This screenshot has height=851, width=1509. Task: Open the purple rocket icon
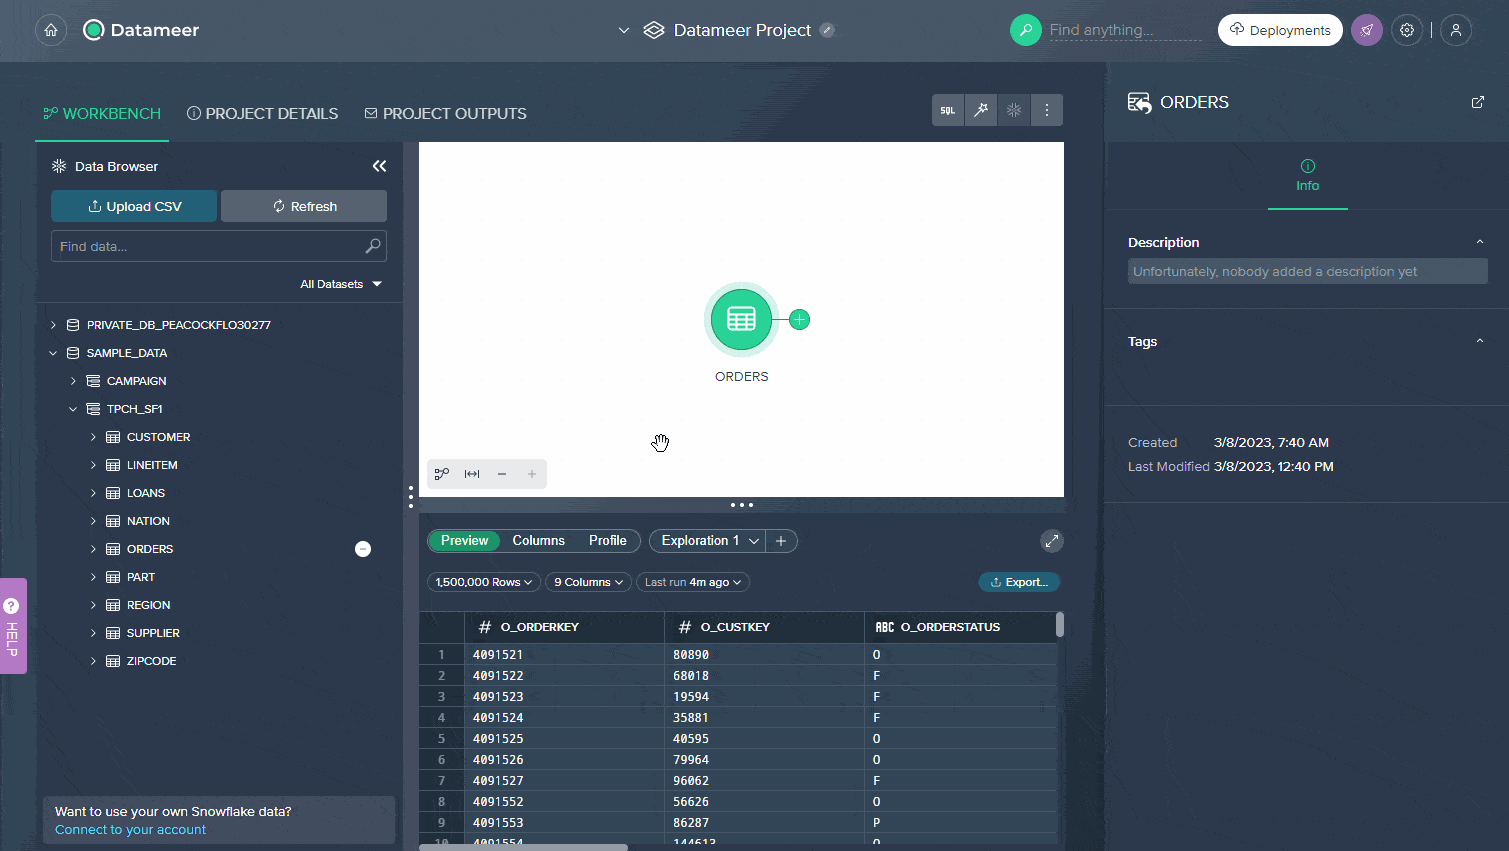pyautogui.click(x=1366, y=30)
